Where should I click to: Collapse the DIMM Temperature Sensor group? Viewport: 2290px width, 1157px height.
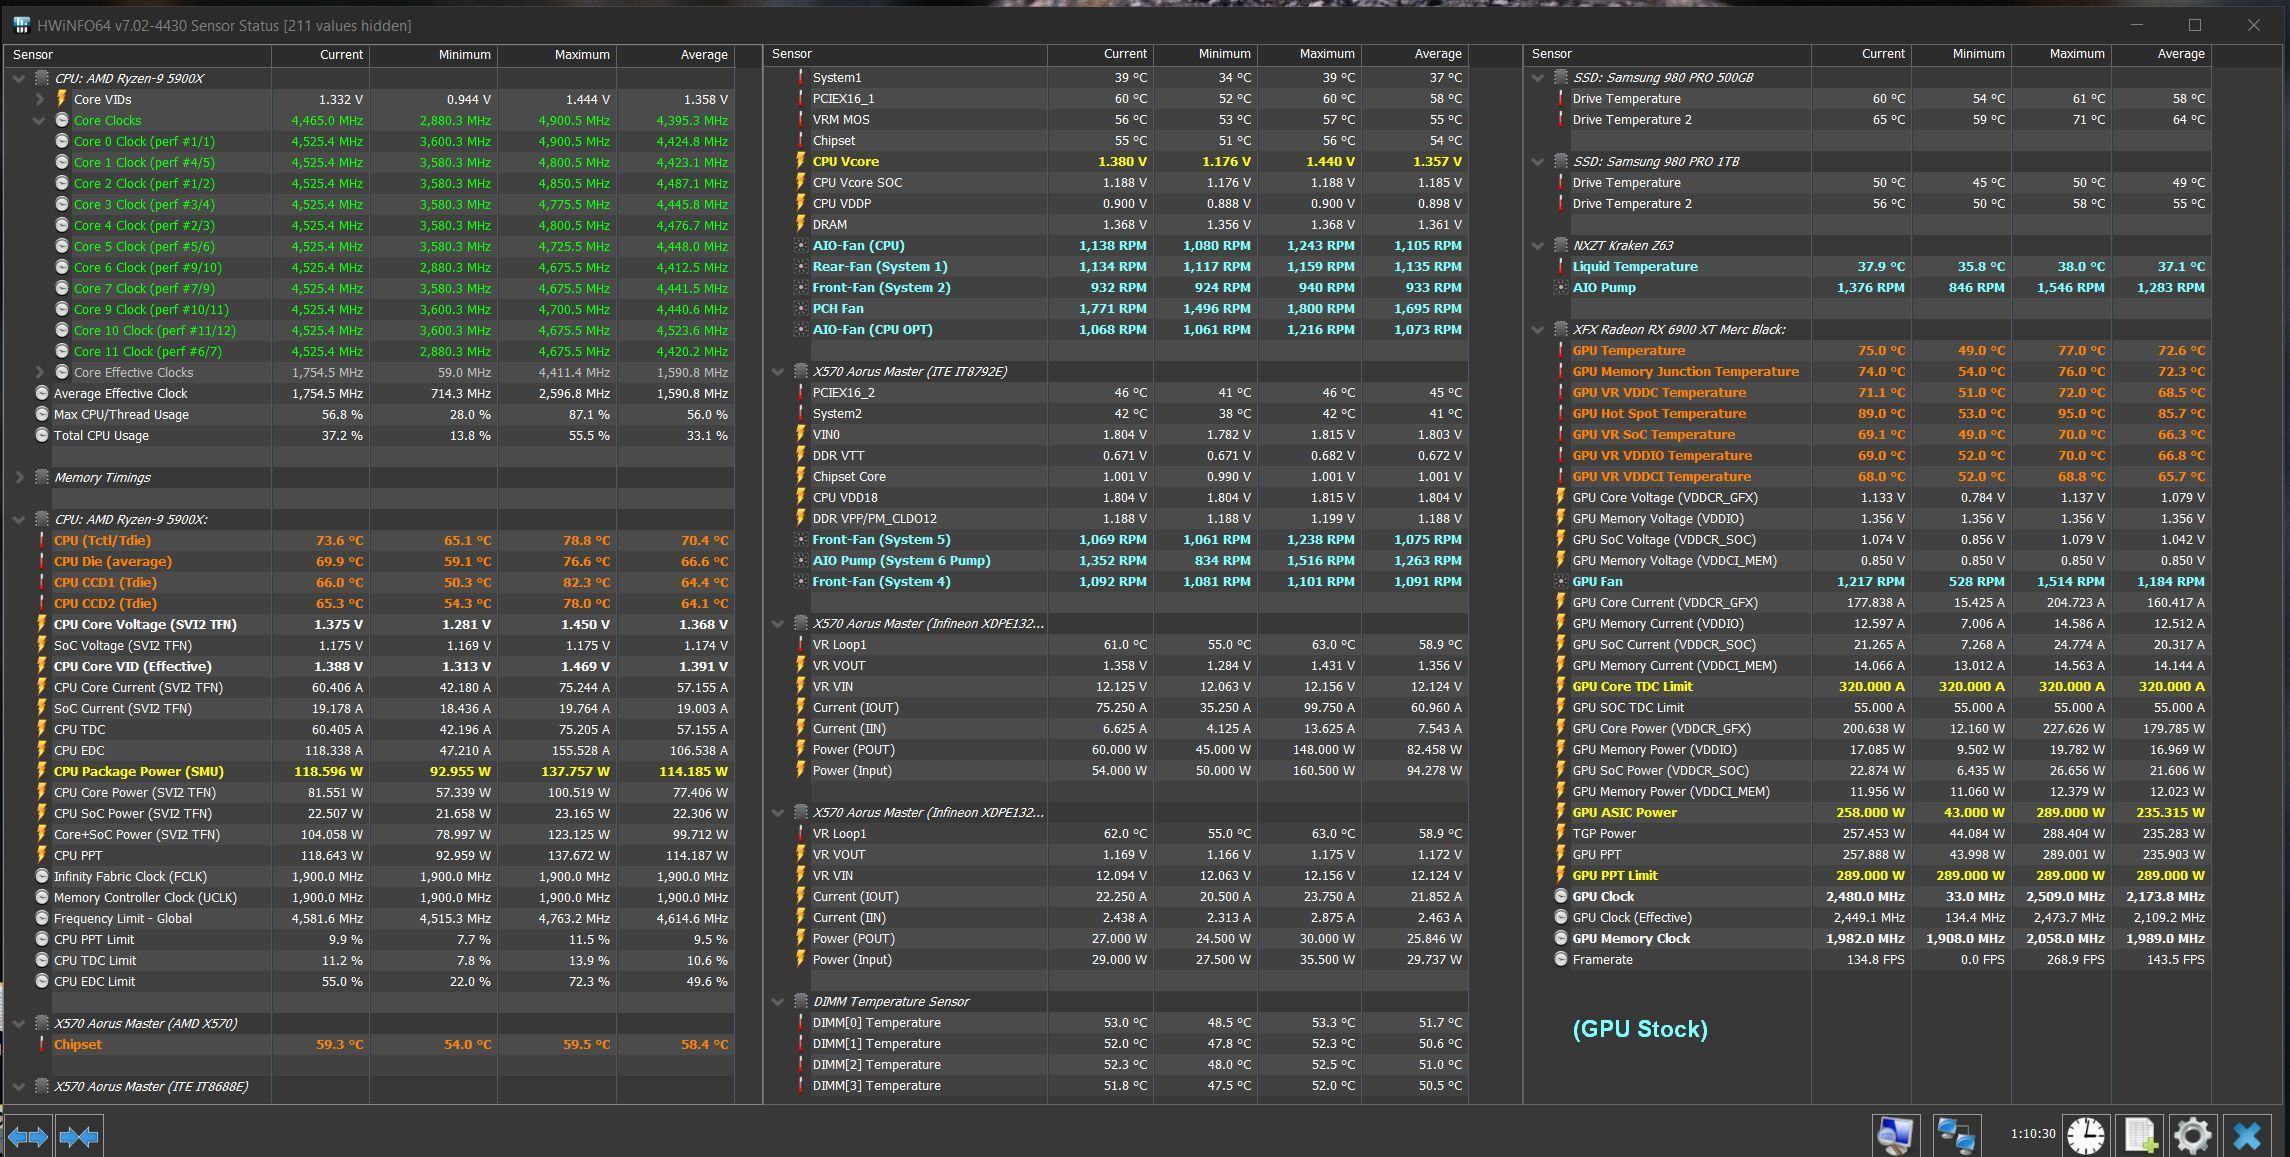778,1001
